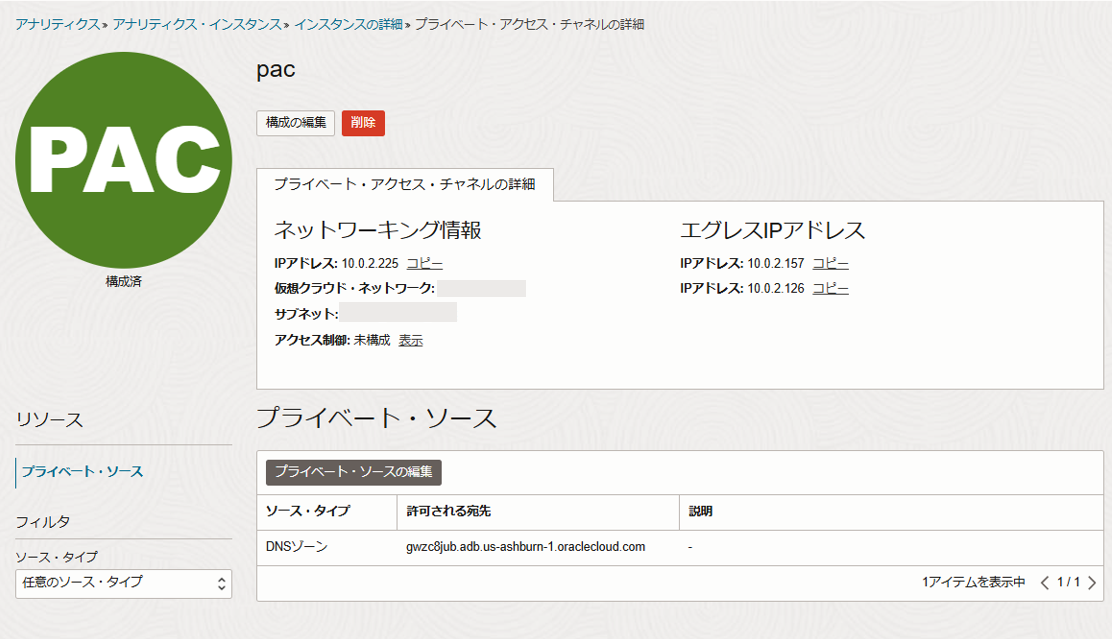Copy the networking IP address 10.0.2.225
The height and width of the screenshot is (639, 1112).
coord(424,264)
